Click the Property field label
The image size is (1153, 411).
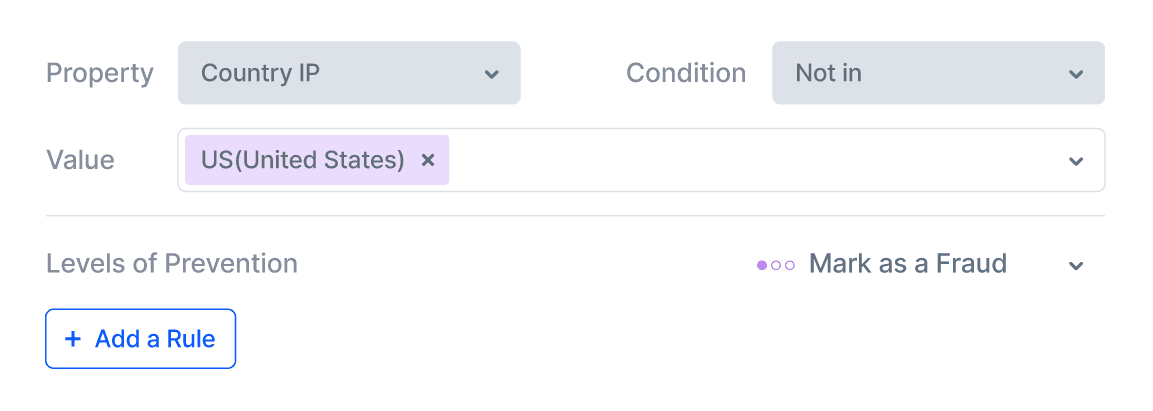coord(100,73)
